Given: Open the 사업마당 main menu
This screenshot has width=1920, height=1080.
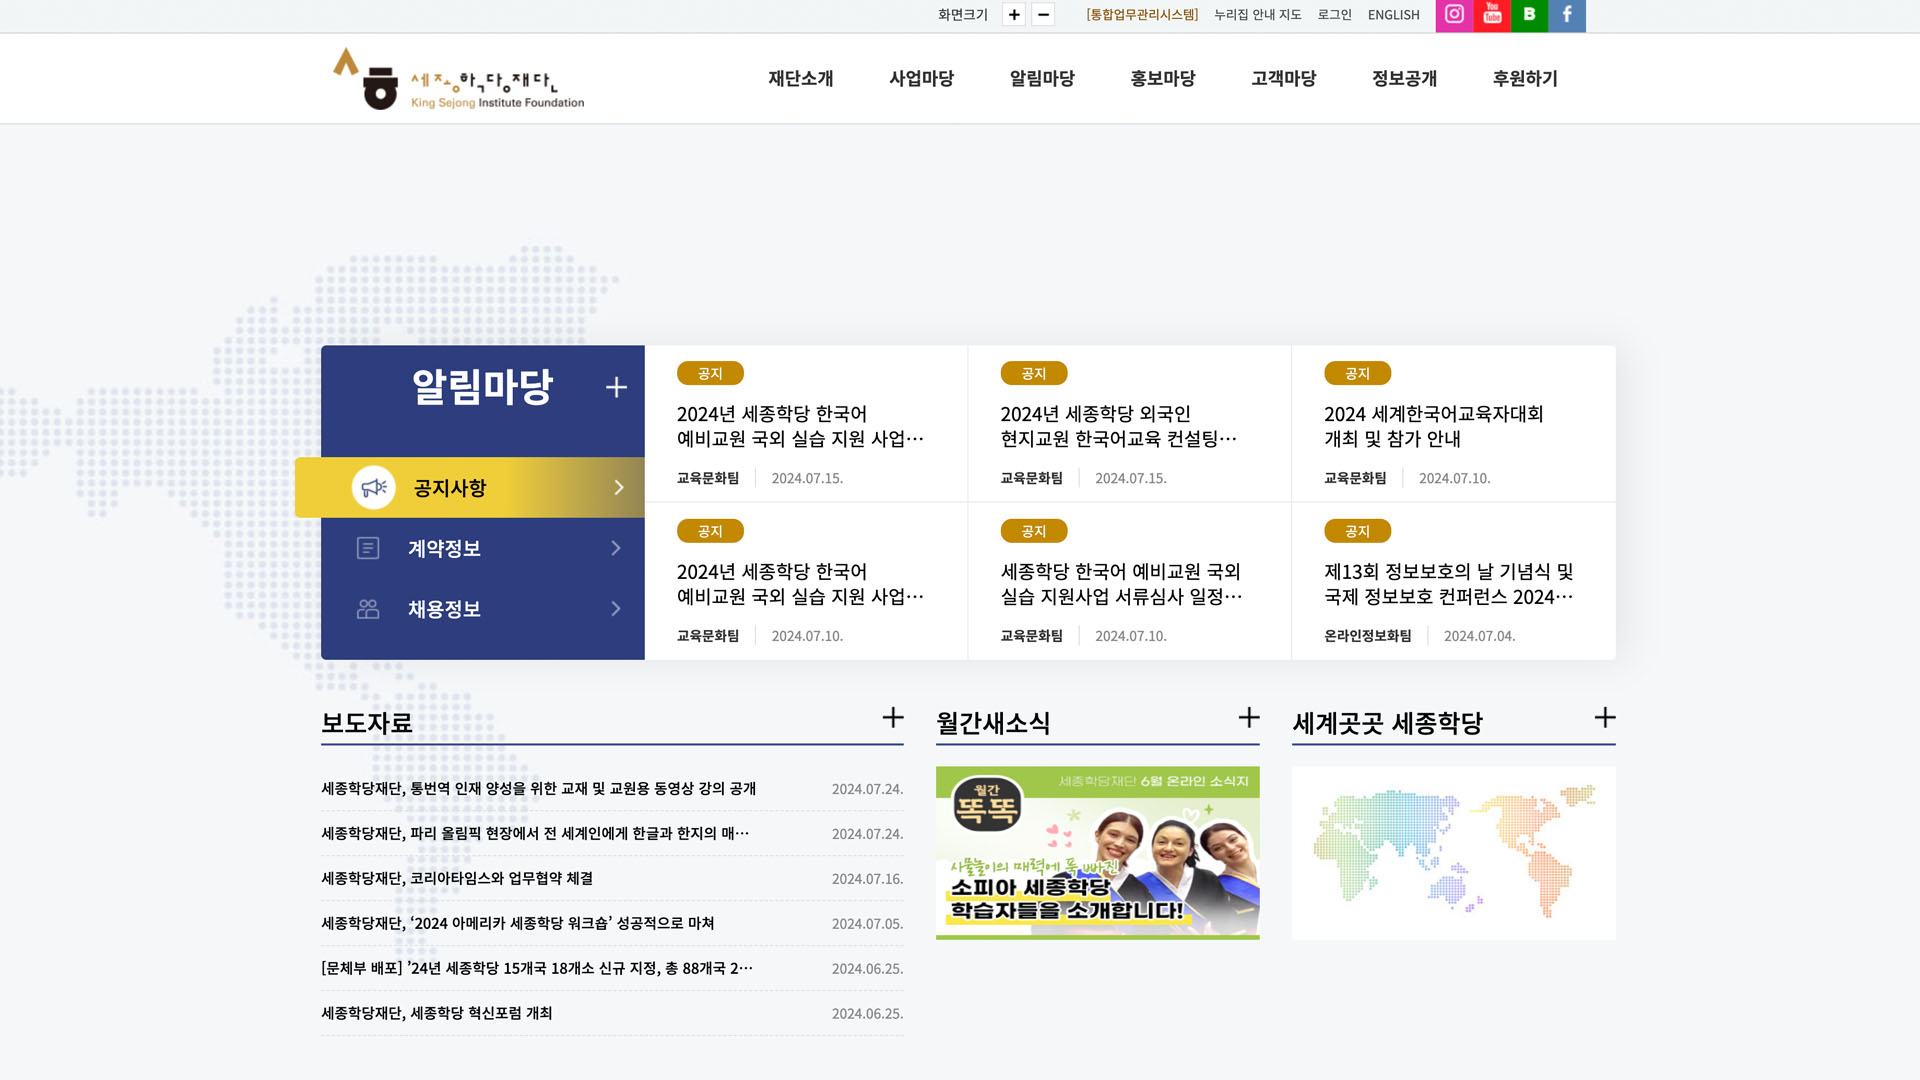Looking at the screenshot, I should click(922, 78).
